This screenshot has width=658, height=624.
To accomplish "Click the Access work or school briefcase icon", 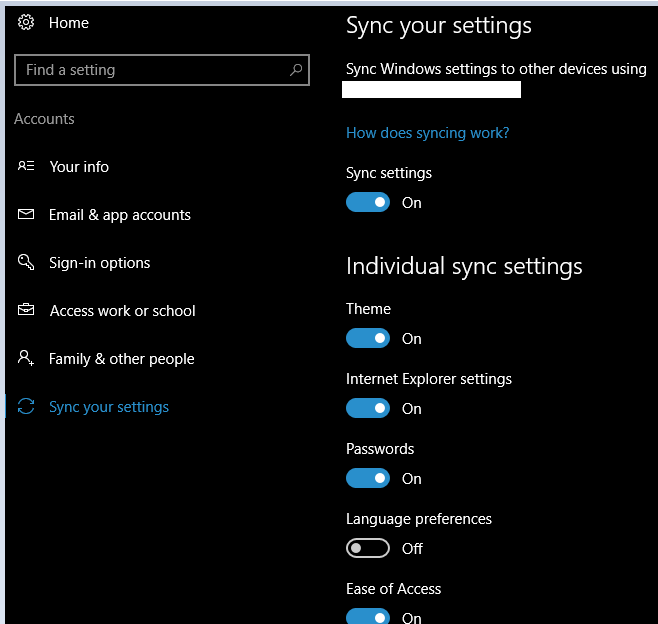I will pos(26,311).
